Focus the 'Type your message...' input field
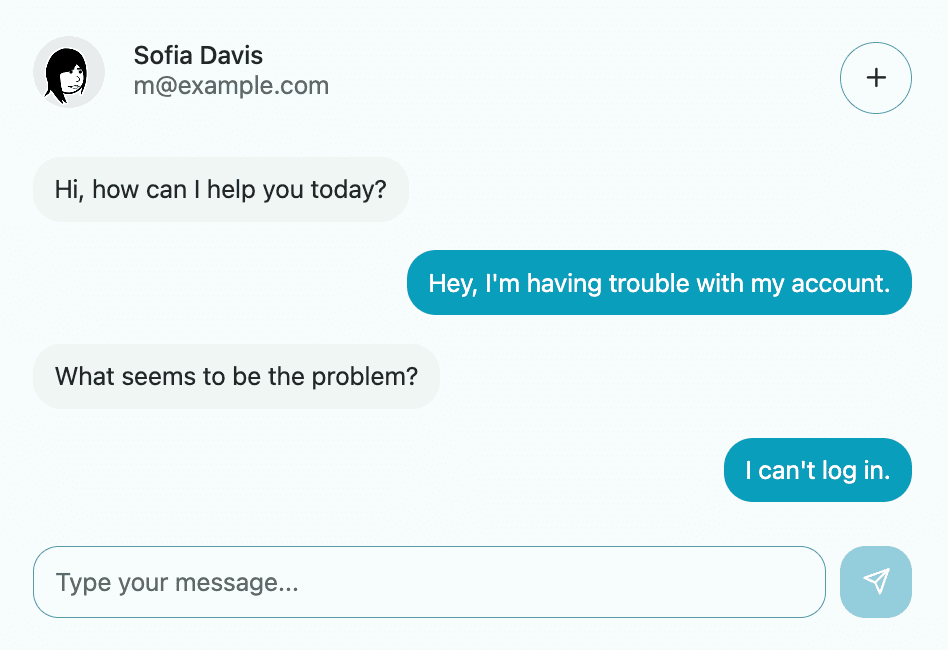Screen dimensions: 948x650 click(429, 582)
